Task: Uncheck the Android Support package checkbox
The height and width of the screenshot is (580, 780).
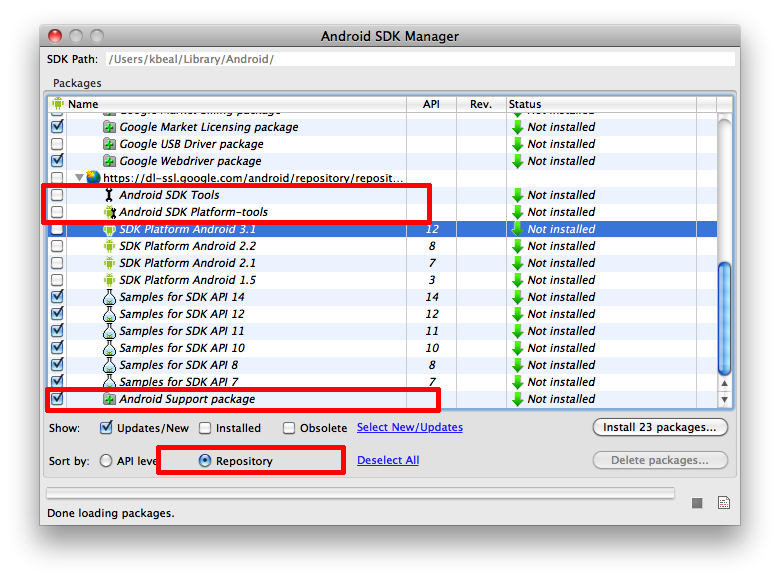Action: point(57,398)
